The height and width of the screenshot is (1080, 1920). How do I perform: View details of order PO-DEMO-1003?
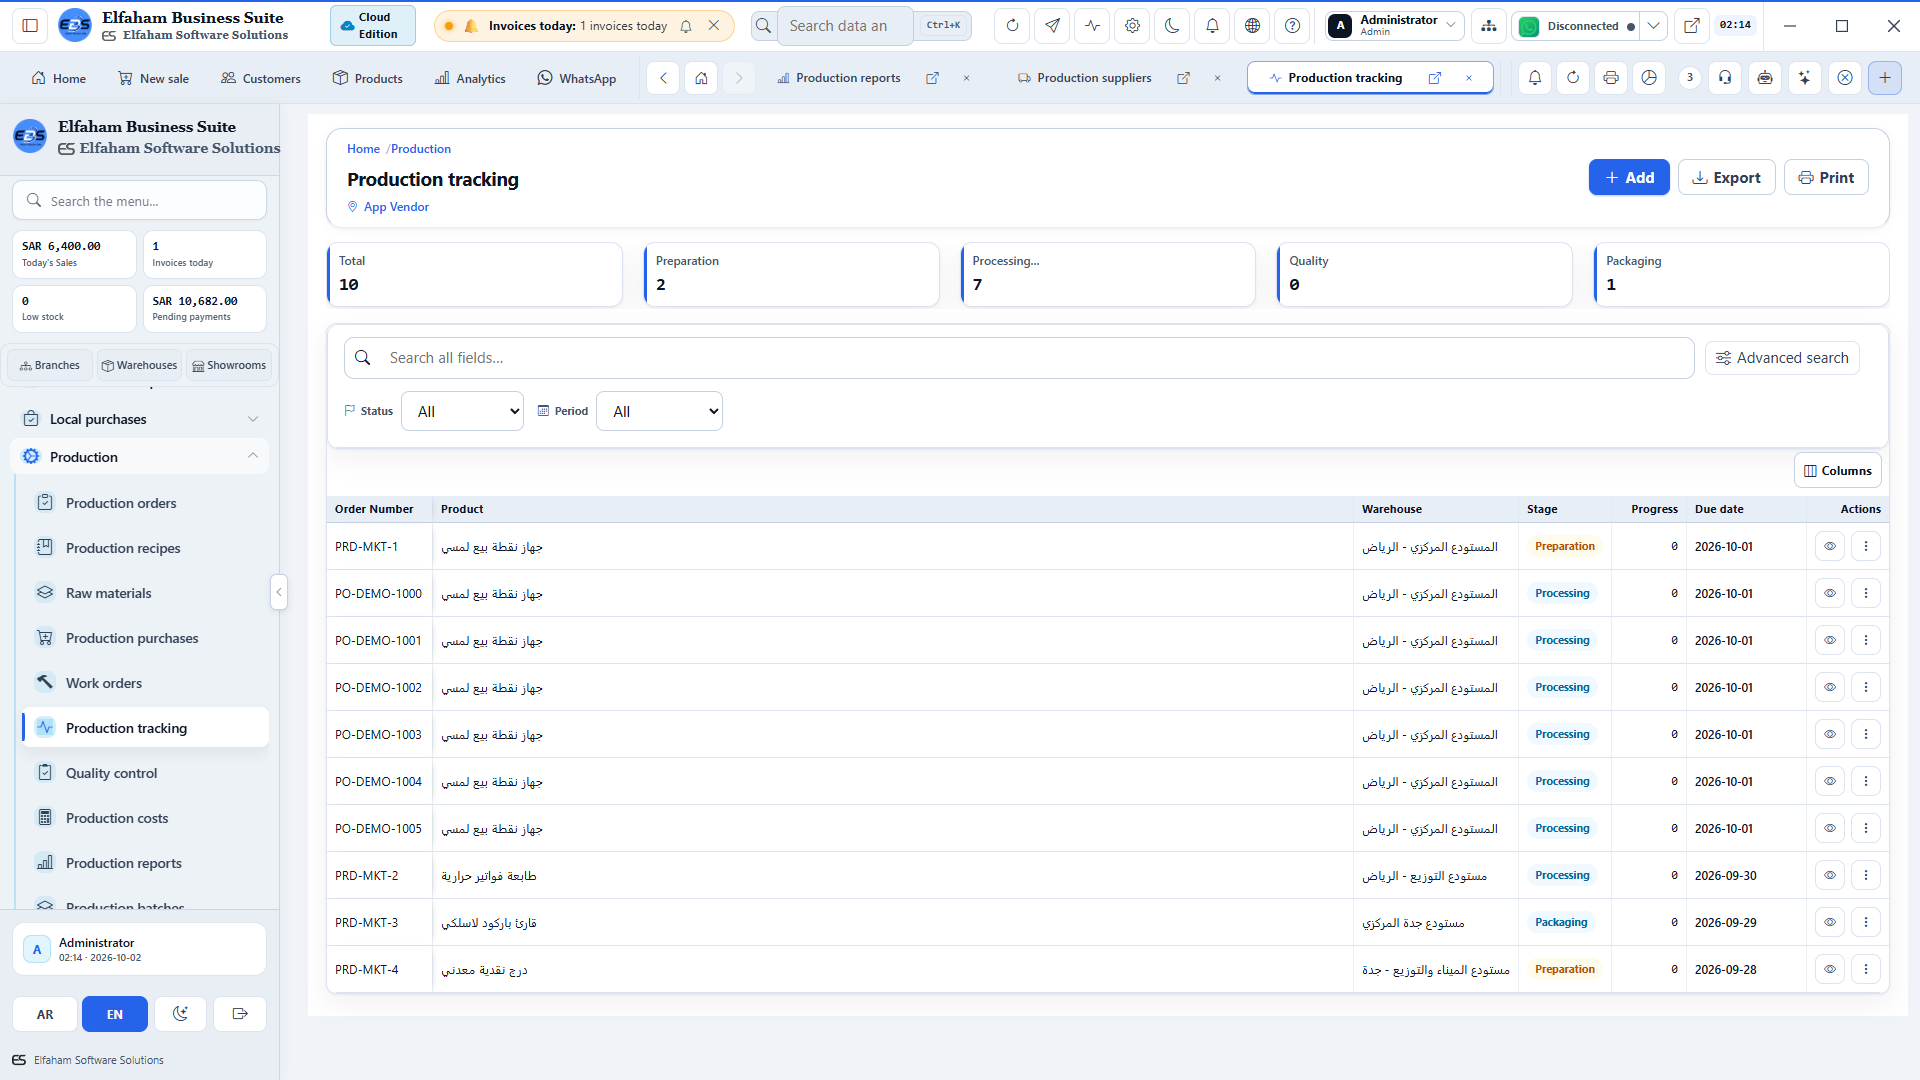click(x=1829, y=735)
